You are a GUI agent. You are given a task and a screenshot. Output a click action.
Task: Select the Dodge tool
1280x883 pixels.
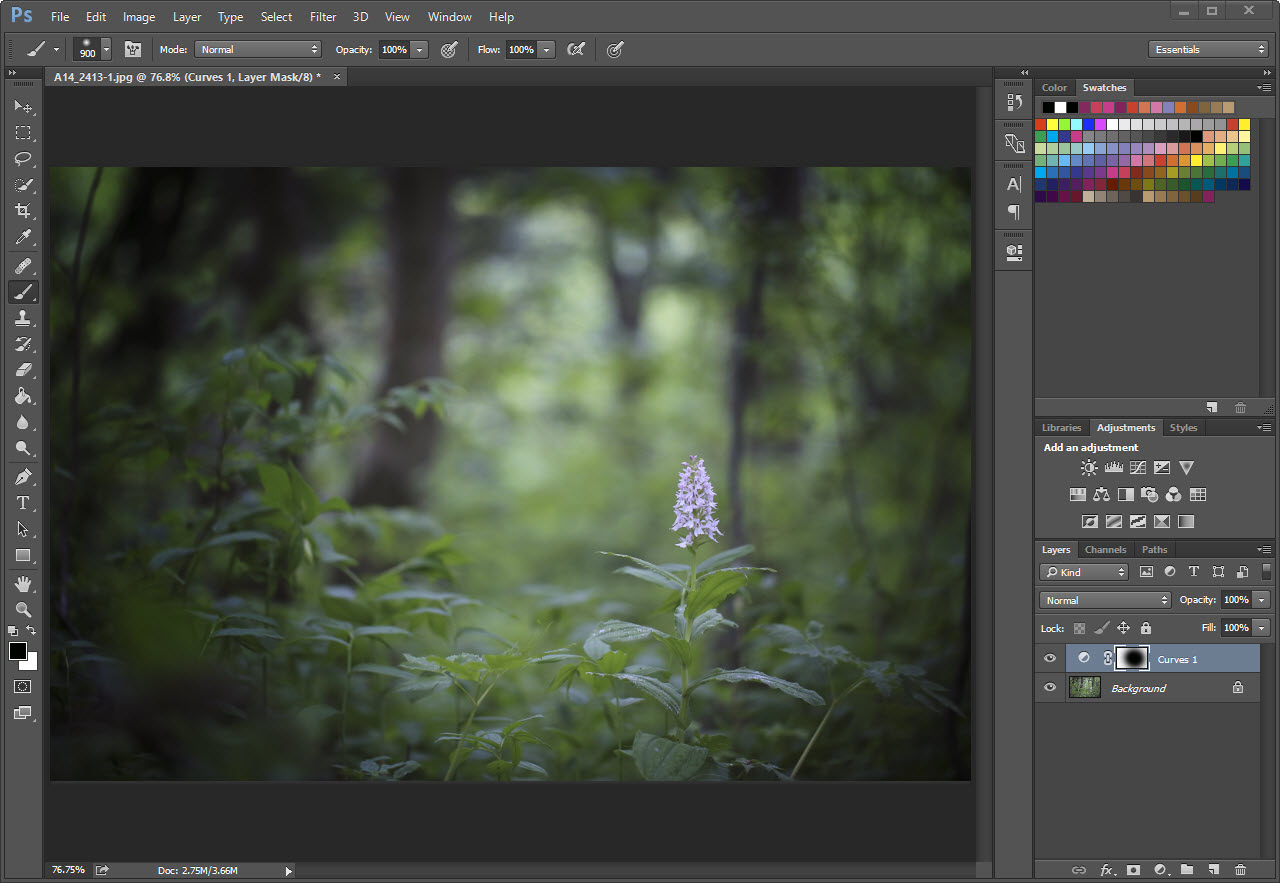[x=23, y=448]
